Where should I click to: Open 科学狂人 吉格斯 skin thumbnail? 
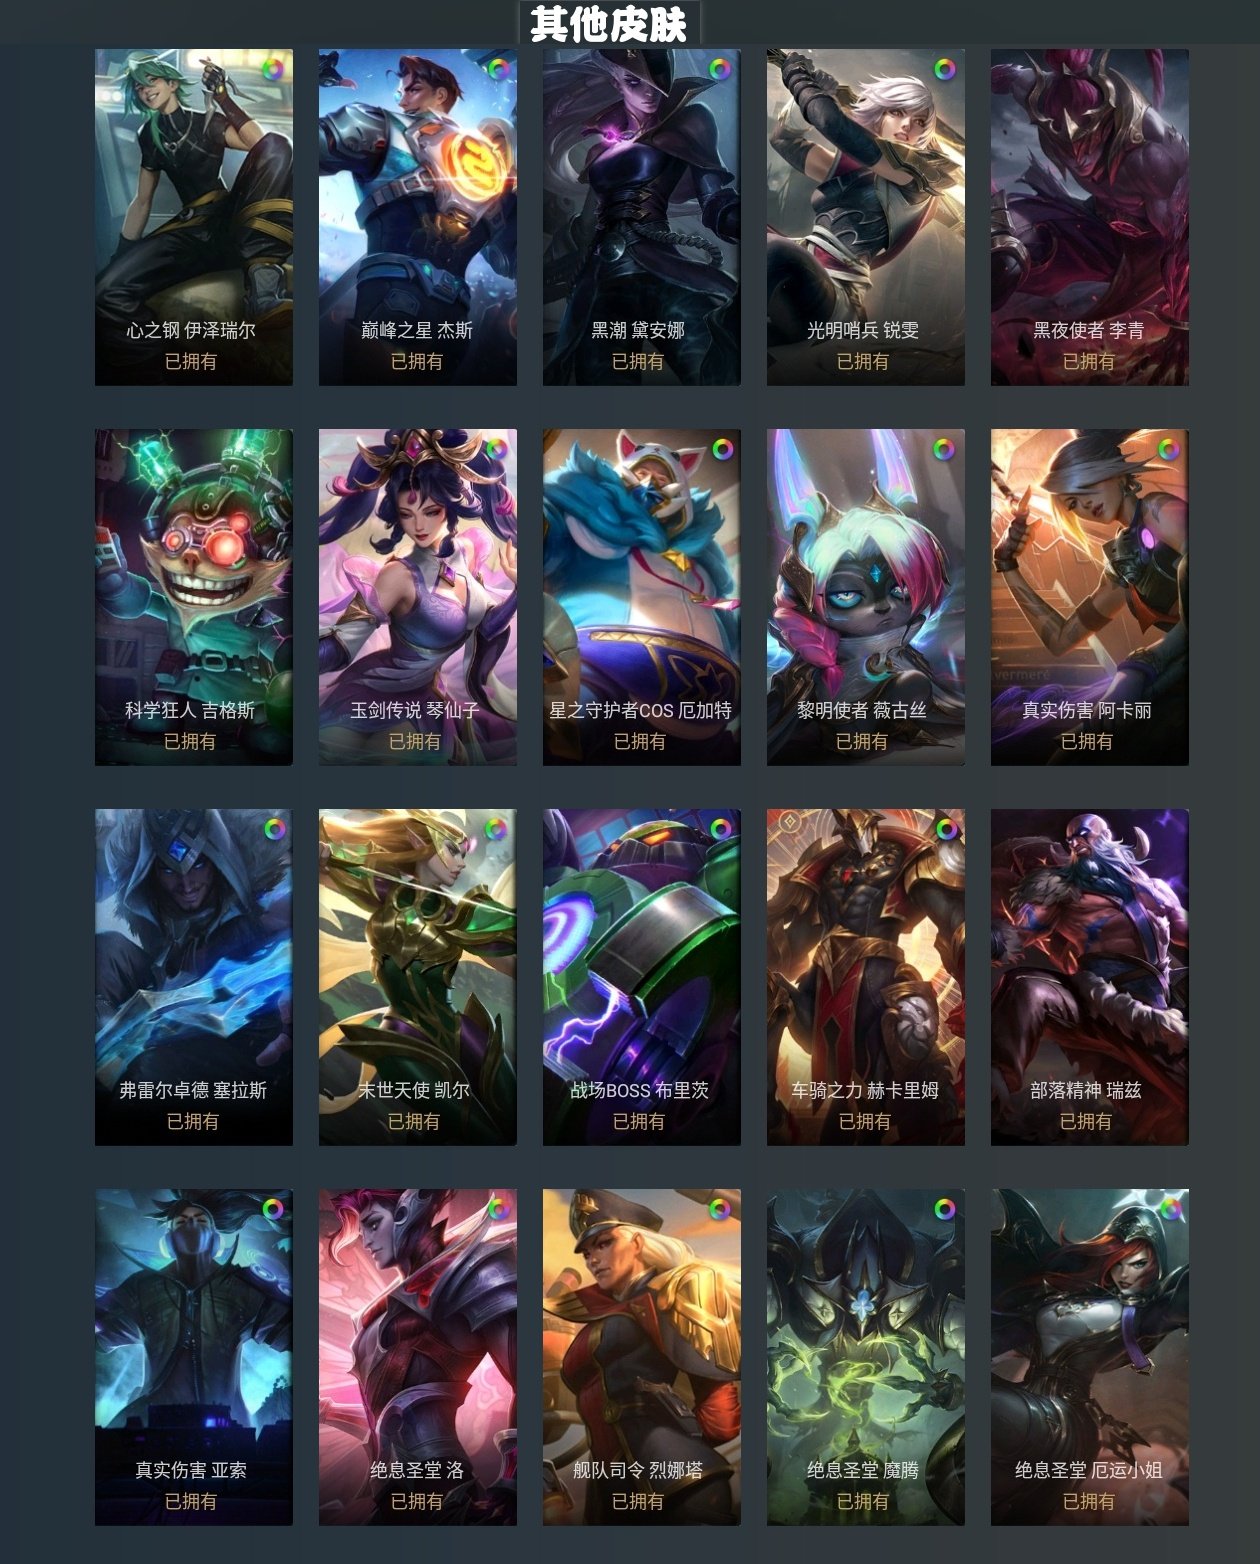pyautogui.click(x=193, y=597)
